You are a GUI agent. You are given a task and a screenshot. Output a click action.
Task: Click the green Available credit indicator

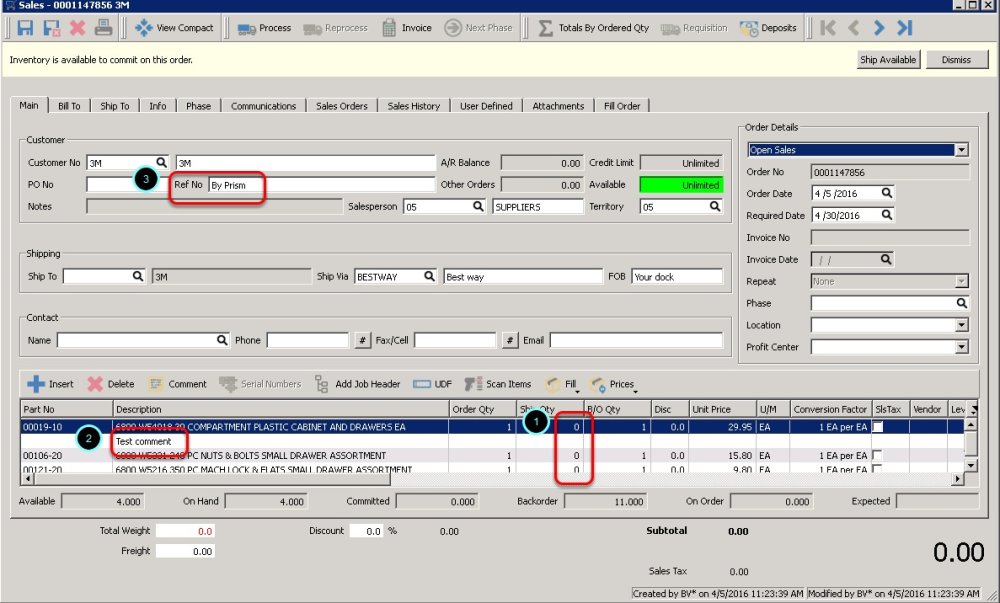[681, 185]
